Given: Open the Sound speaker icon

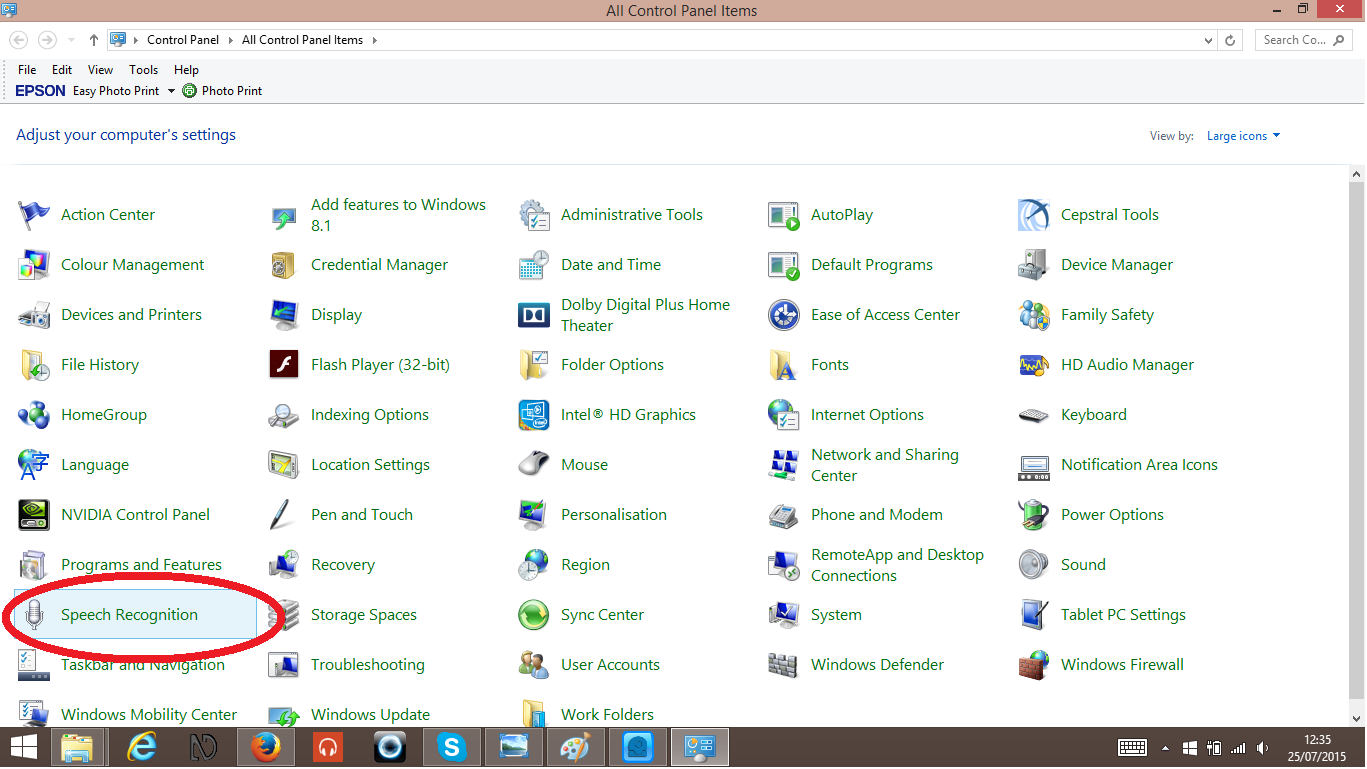Looking at the screenshot, I should click(x=1034, y=565).
